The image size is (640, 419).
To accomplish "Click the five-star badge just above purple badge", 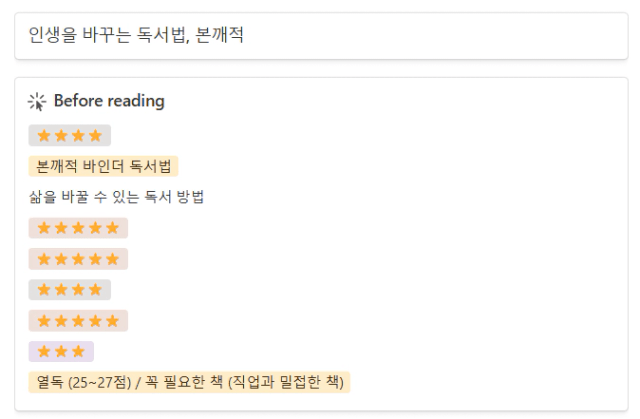I will point(78,321).
